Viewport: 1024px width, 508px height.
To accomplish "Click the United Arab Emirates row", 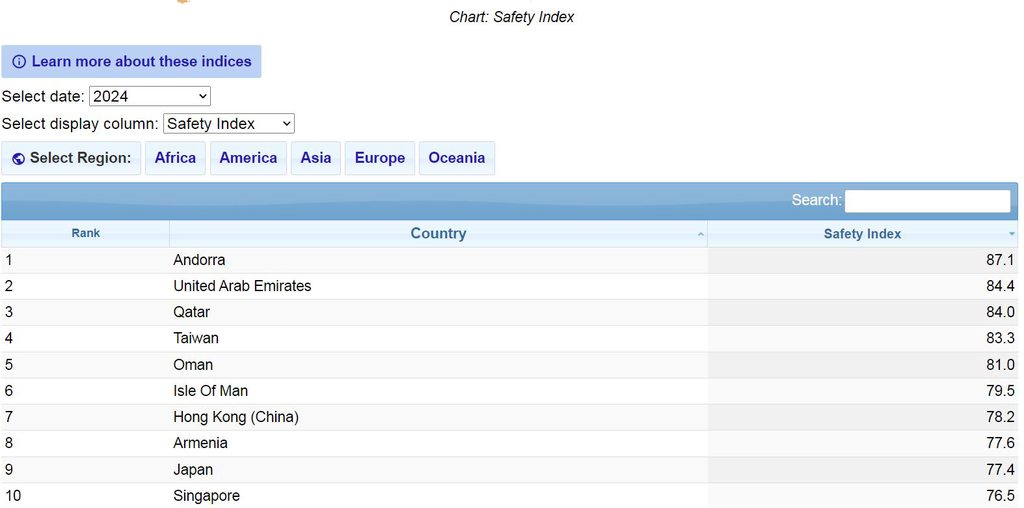I will click(x=242, y=286).
